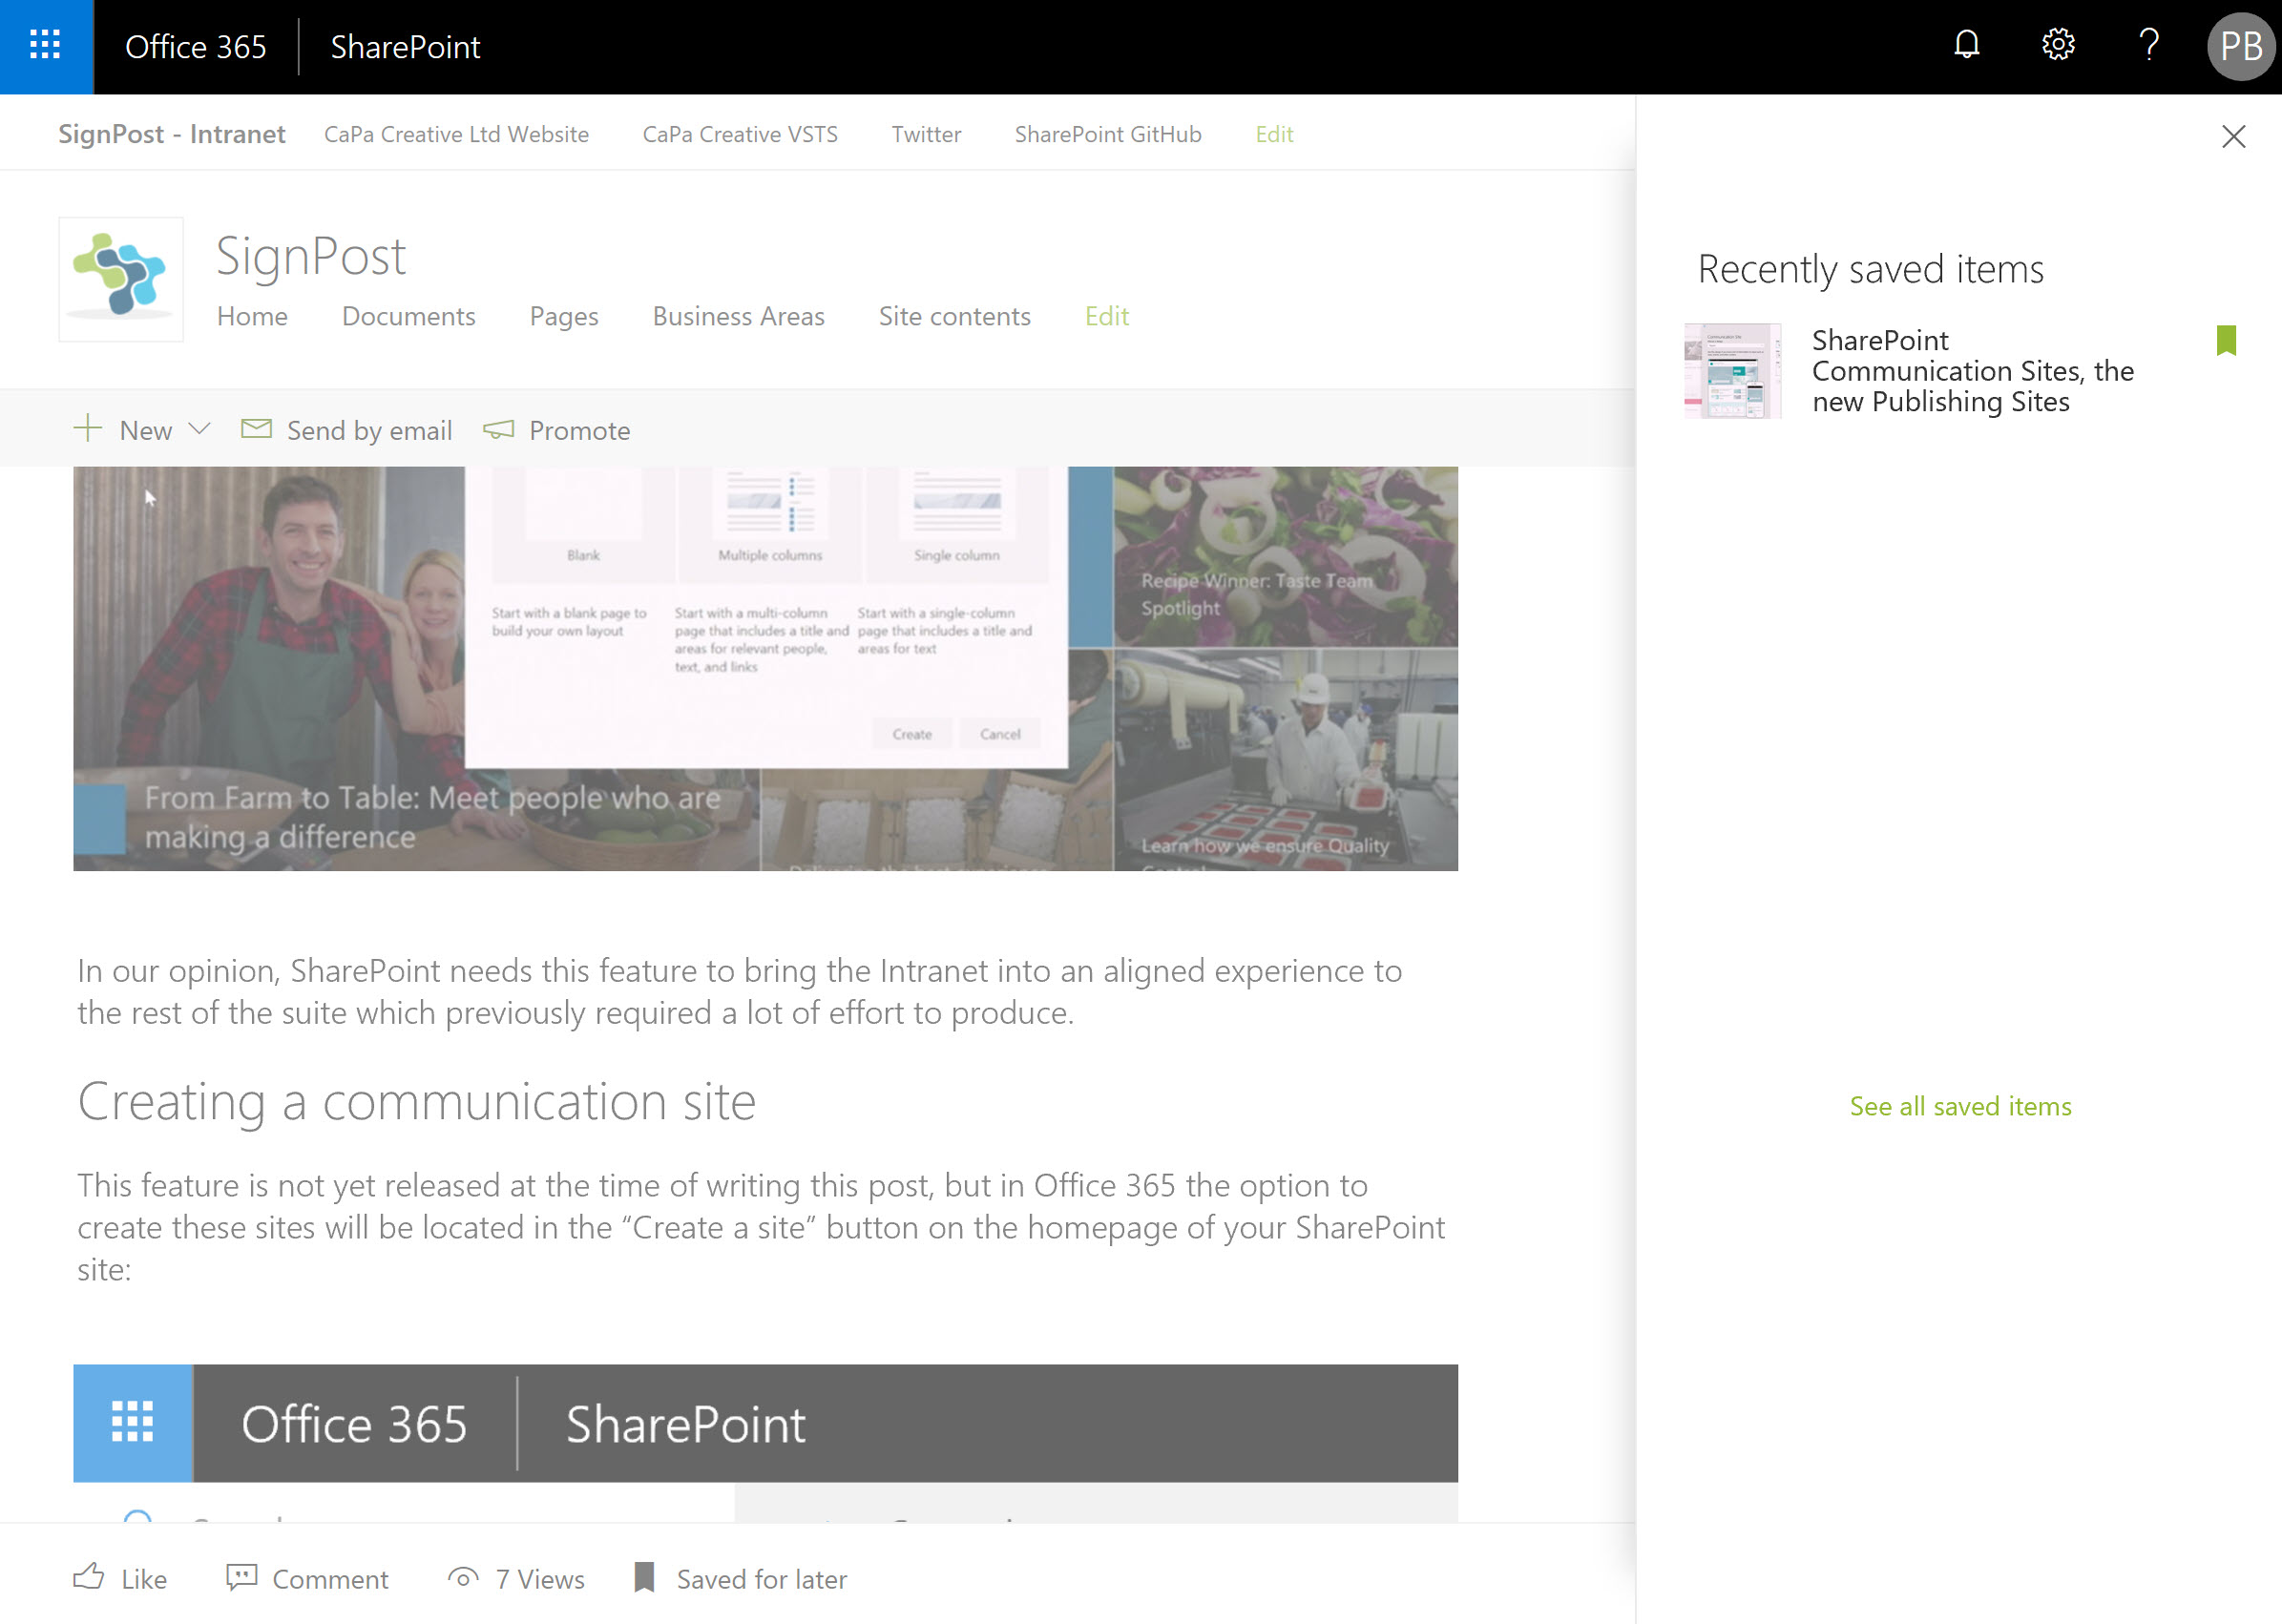Expand the New dropdown chevron
Image resolution: width=2282 pixels, height=1624 pixels.
point(200,429)
